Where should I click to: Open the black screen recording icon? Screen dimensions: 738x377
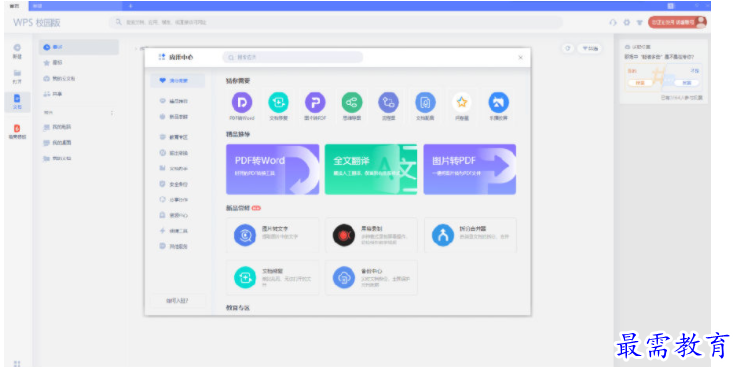344,235
